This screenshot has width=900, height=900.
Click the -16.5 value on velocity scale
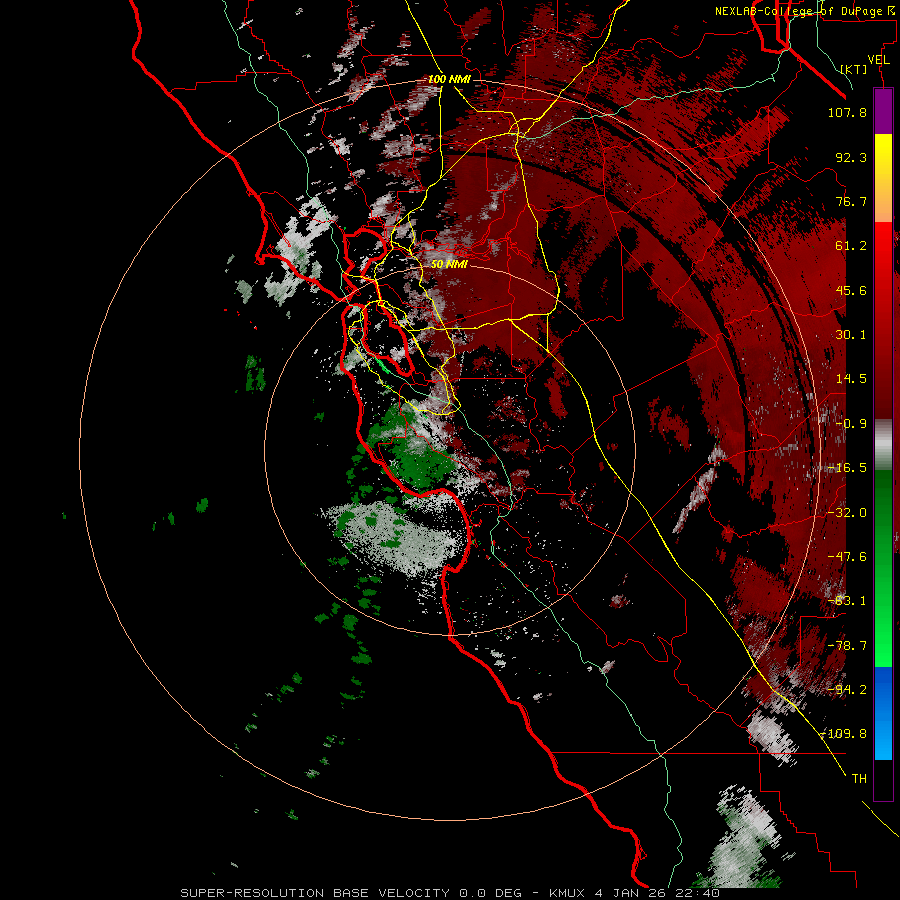pos(847,468)
